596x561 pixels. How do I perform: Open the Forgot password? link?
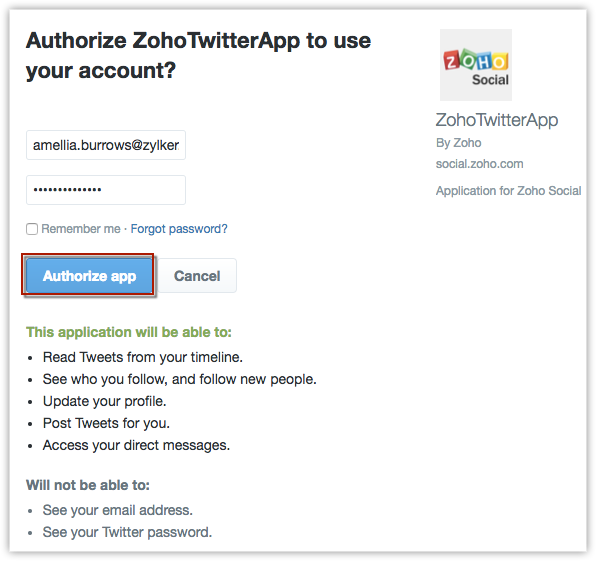(x=179, y=229)
